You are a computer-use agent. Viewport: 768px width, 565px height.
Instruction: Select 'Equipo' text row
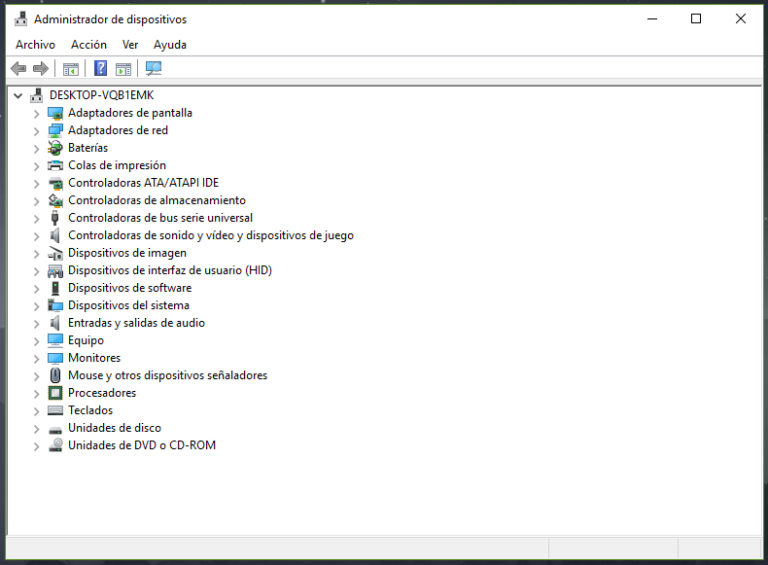coord(86,340)
